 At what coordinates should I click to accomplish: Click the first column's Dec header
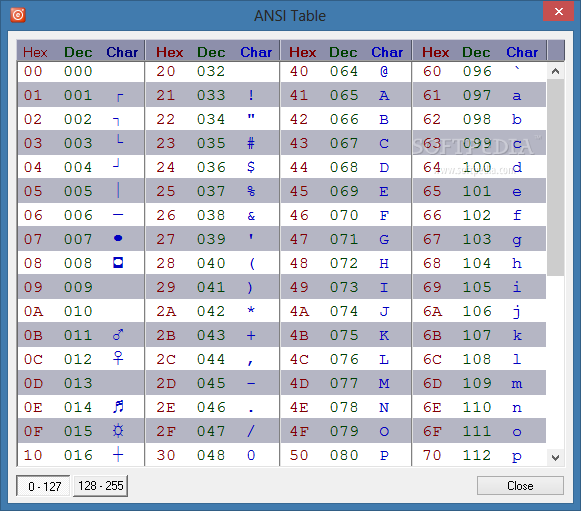pyautogui.click(x=78, y=52)
